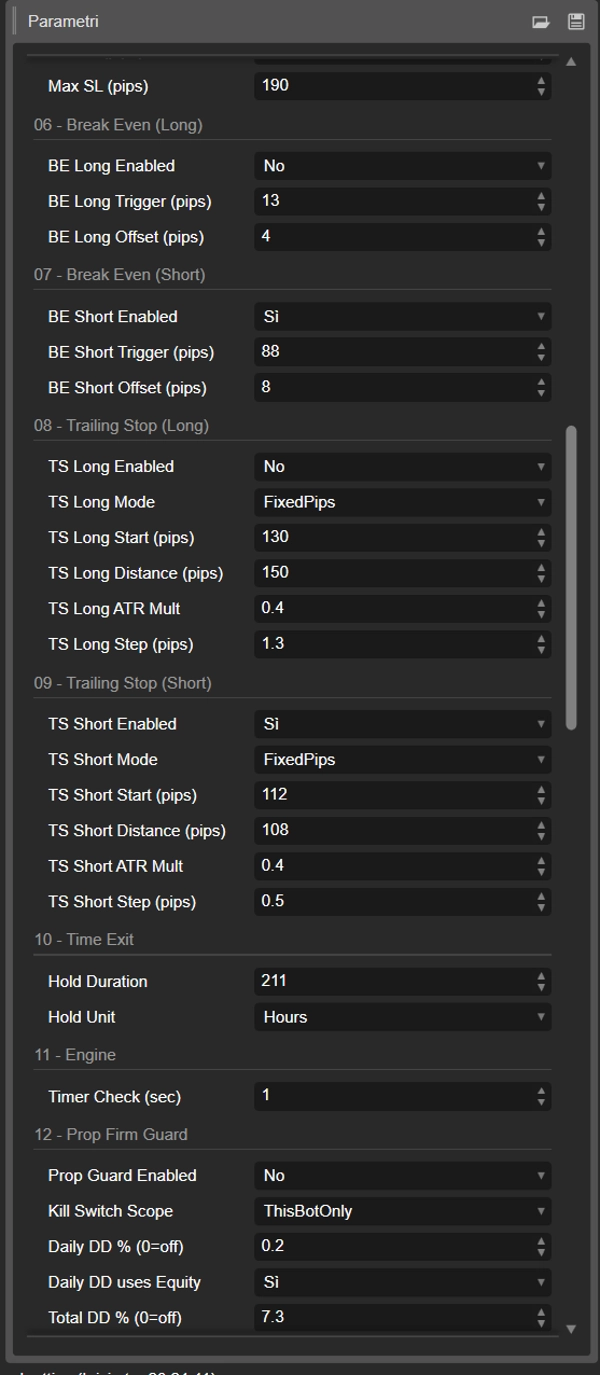Click the TS Short Distance value field

[x=392, y=830]
